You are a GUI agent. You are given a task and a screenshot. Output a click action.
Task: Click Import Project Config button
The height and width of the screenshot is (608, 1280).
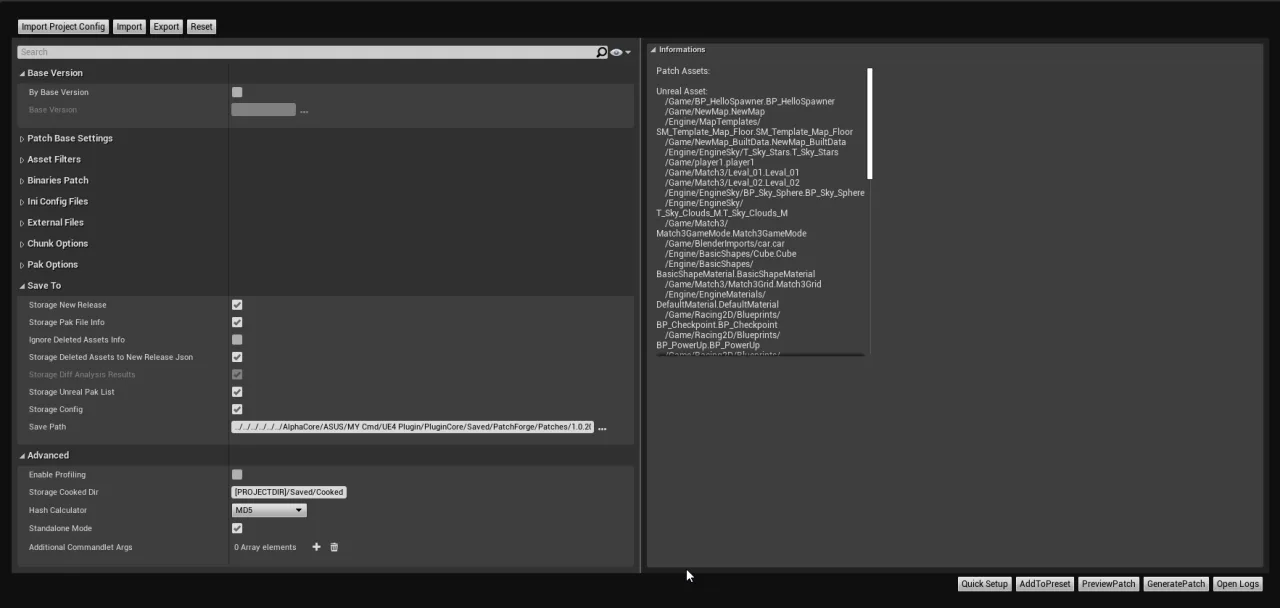(x=63, y=27)
